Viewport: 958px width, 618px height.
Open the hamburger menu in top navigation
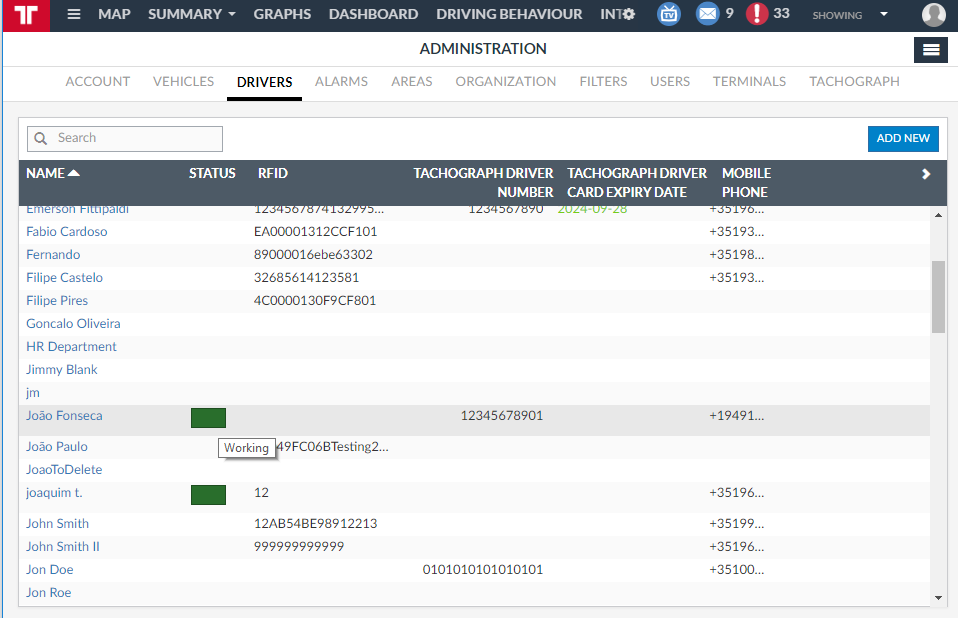pyautogui.click(x=74, y=15)
